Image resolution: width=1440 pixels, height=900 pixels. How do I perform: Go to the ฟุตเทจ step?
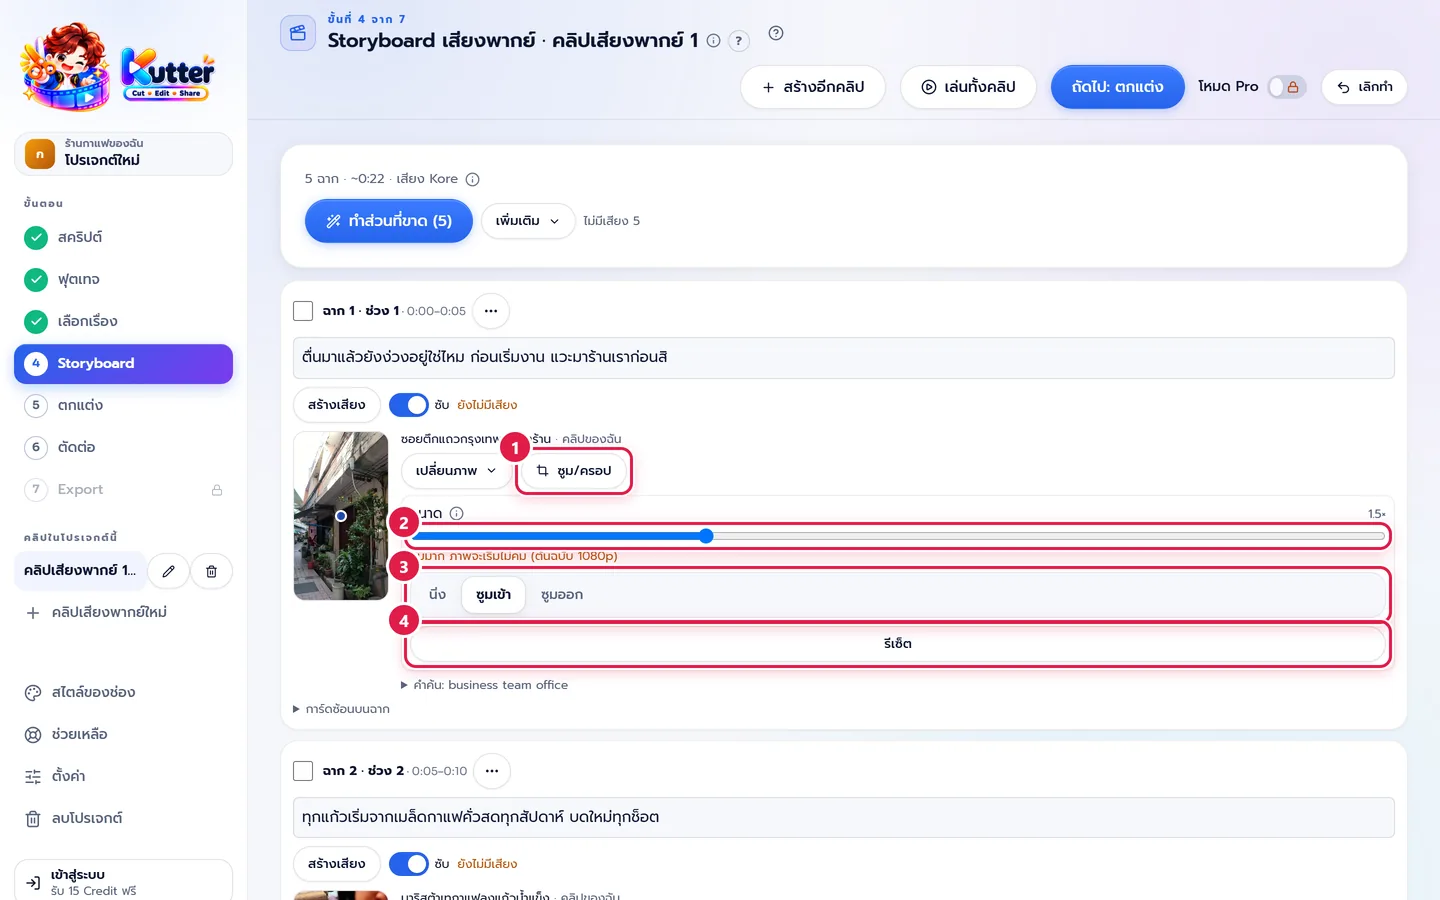click(123, 279)
